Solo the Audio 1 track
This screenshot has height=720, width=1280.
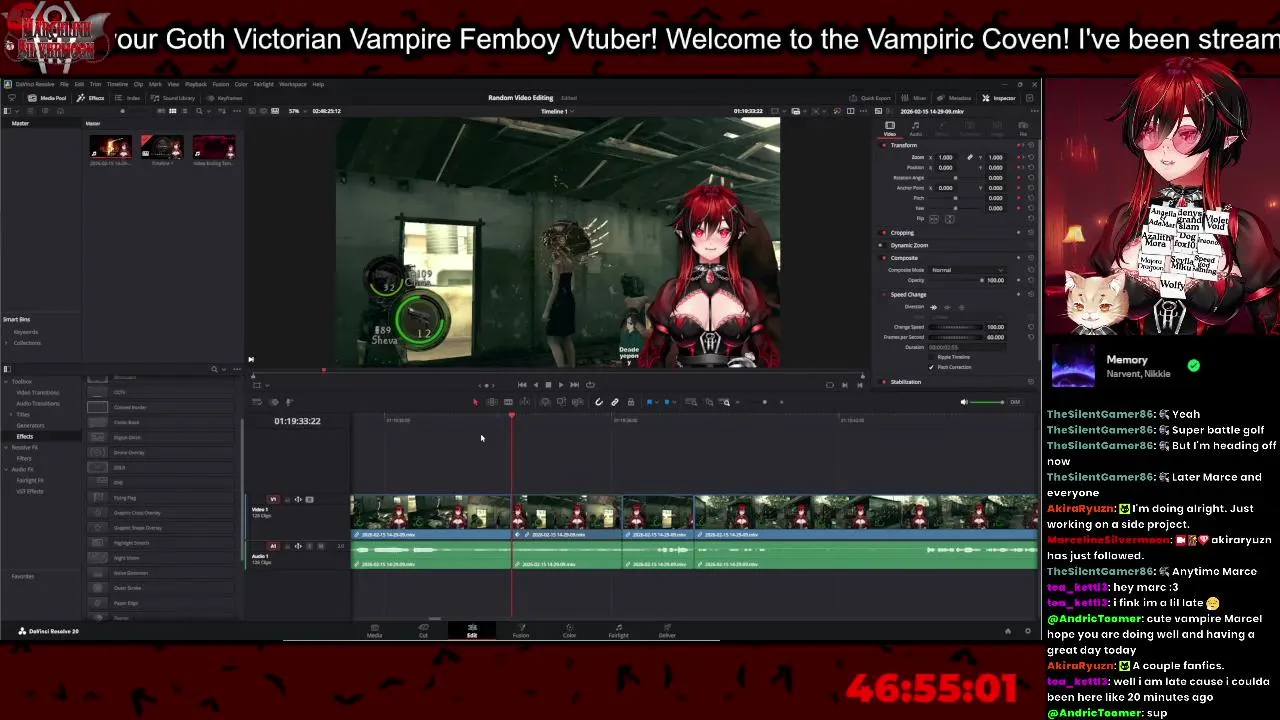(310, 546)
